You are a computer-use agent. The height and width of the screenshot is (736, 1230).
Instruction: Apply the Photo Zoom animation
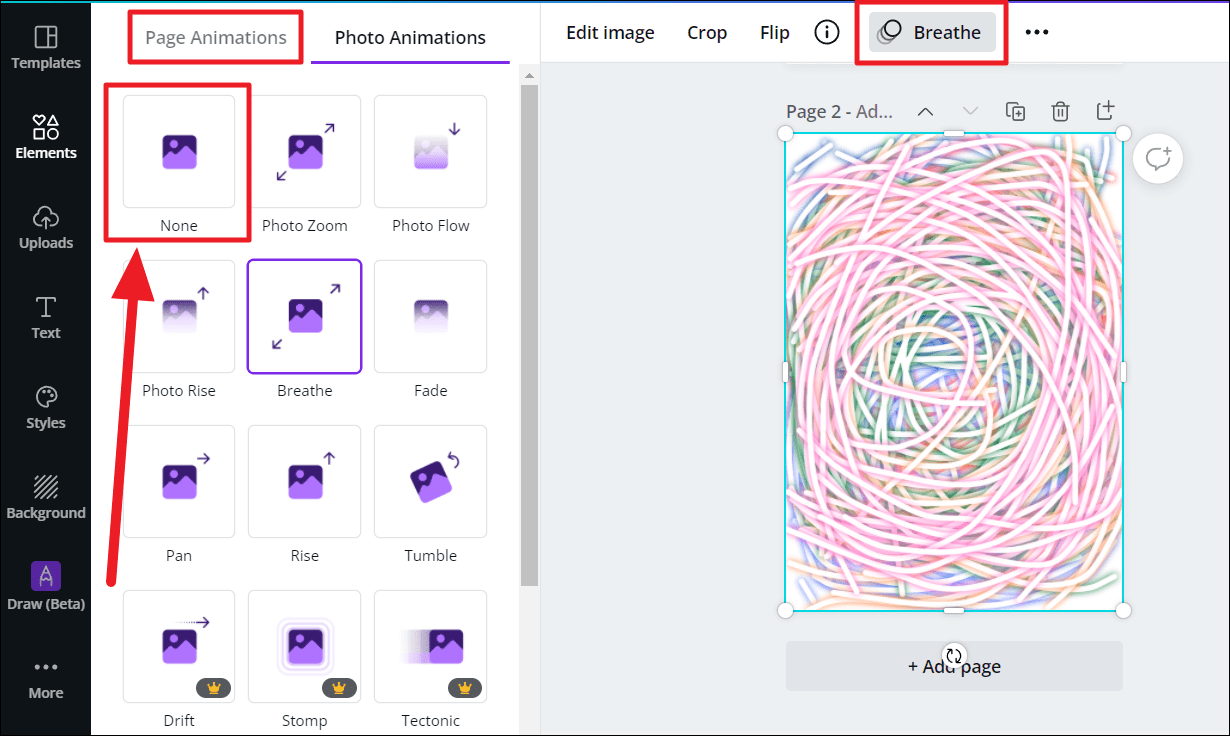point(304,152)
